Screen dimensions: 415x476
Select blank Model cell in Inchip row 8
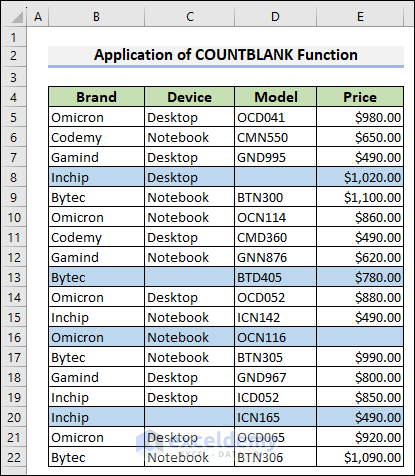(275, 177)
